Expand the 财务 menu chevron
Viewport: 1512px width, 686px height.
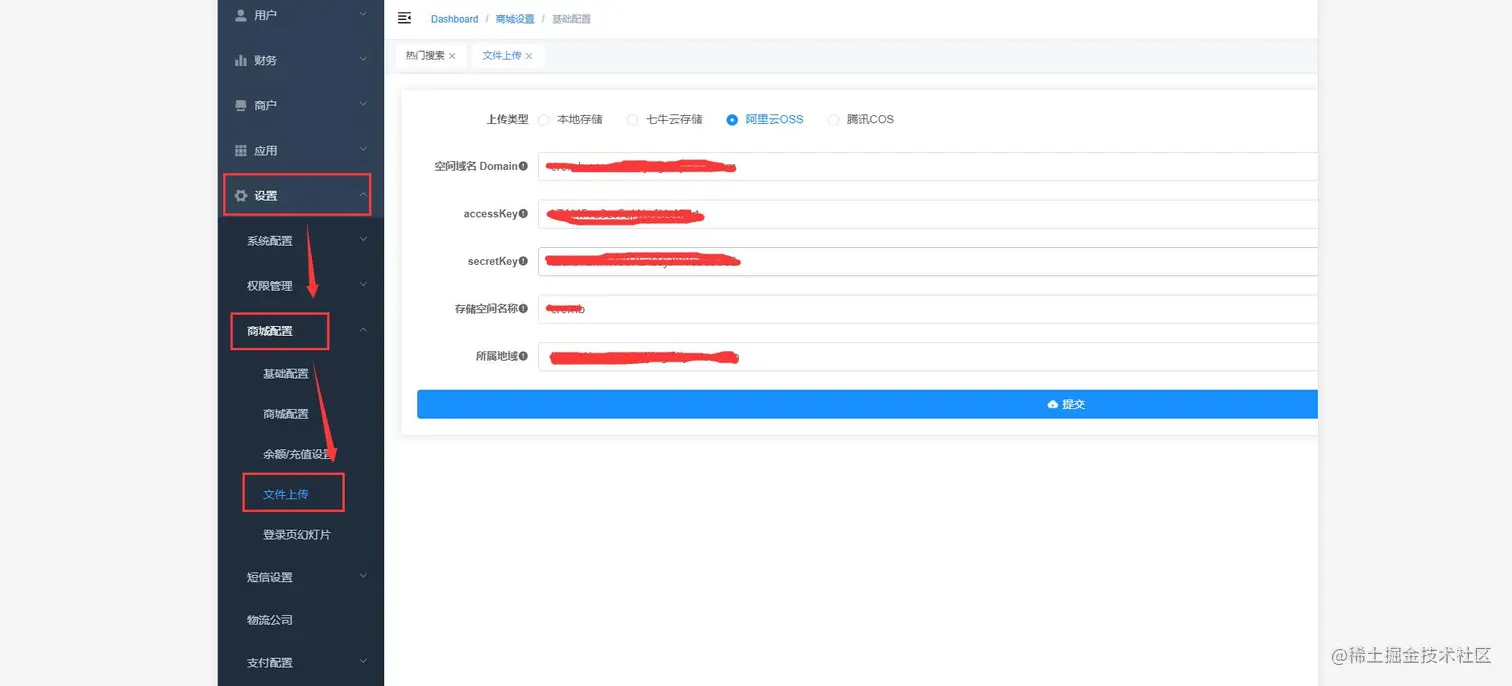363,59
